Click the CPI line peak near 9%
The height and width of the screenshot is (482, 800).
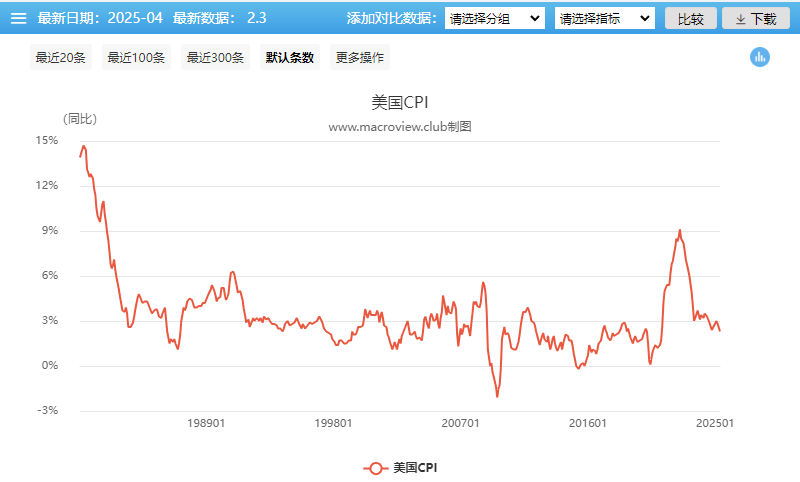tap(680, 231)
